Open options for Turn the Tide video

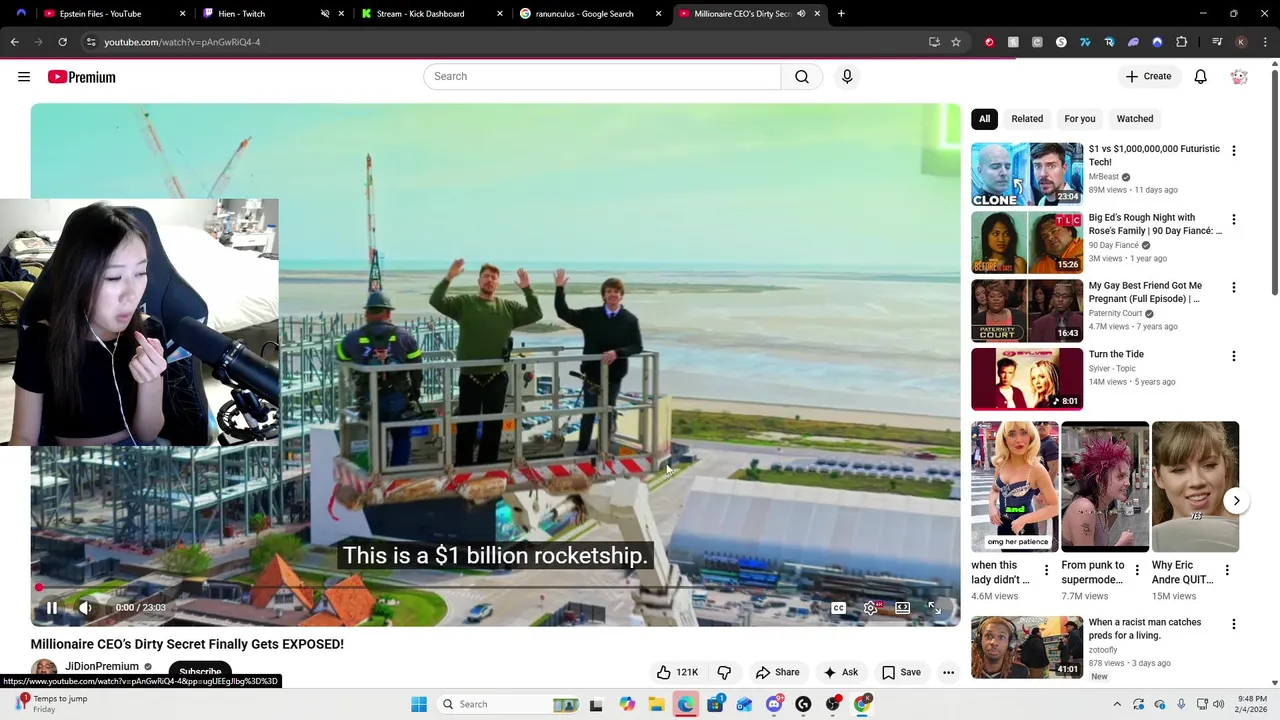pyautogui.click(x=1233, y=356)
